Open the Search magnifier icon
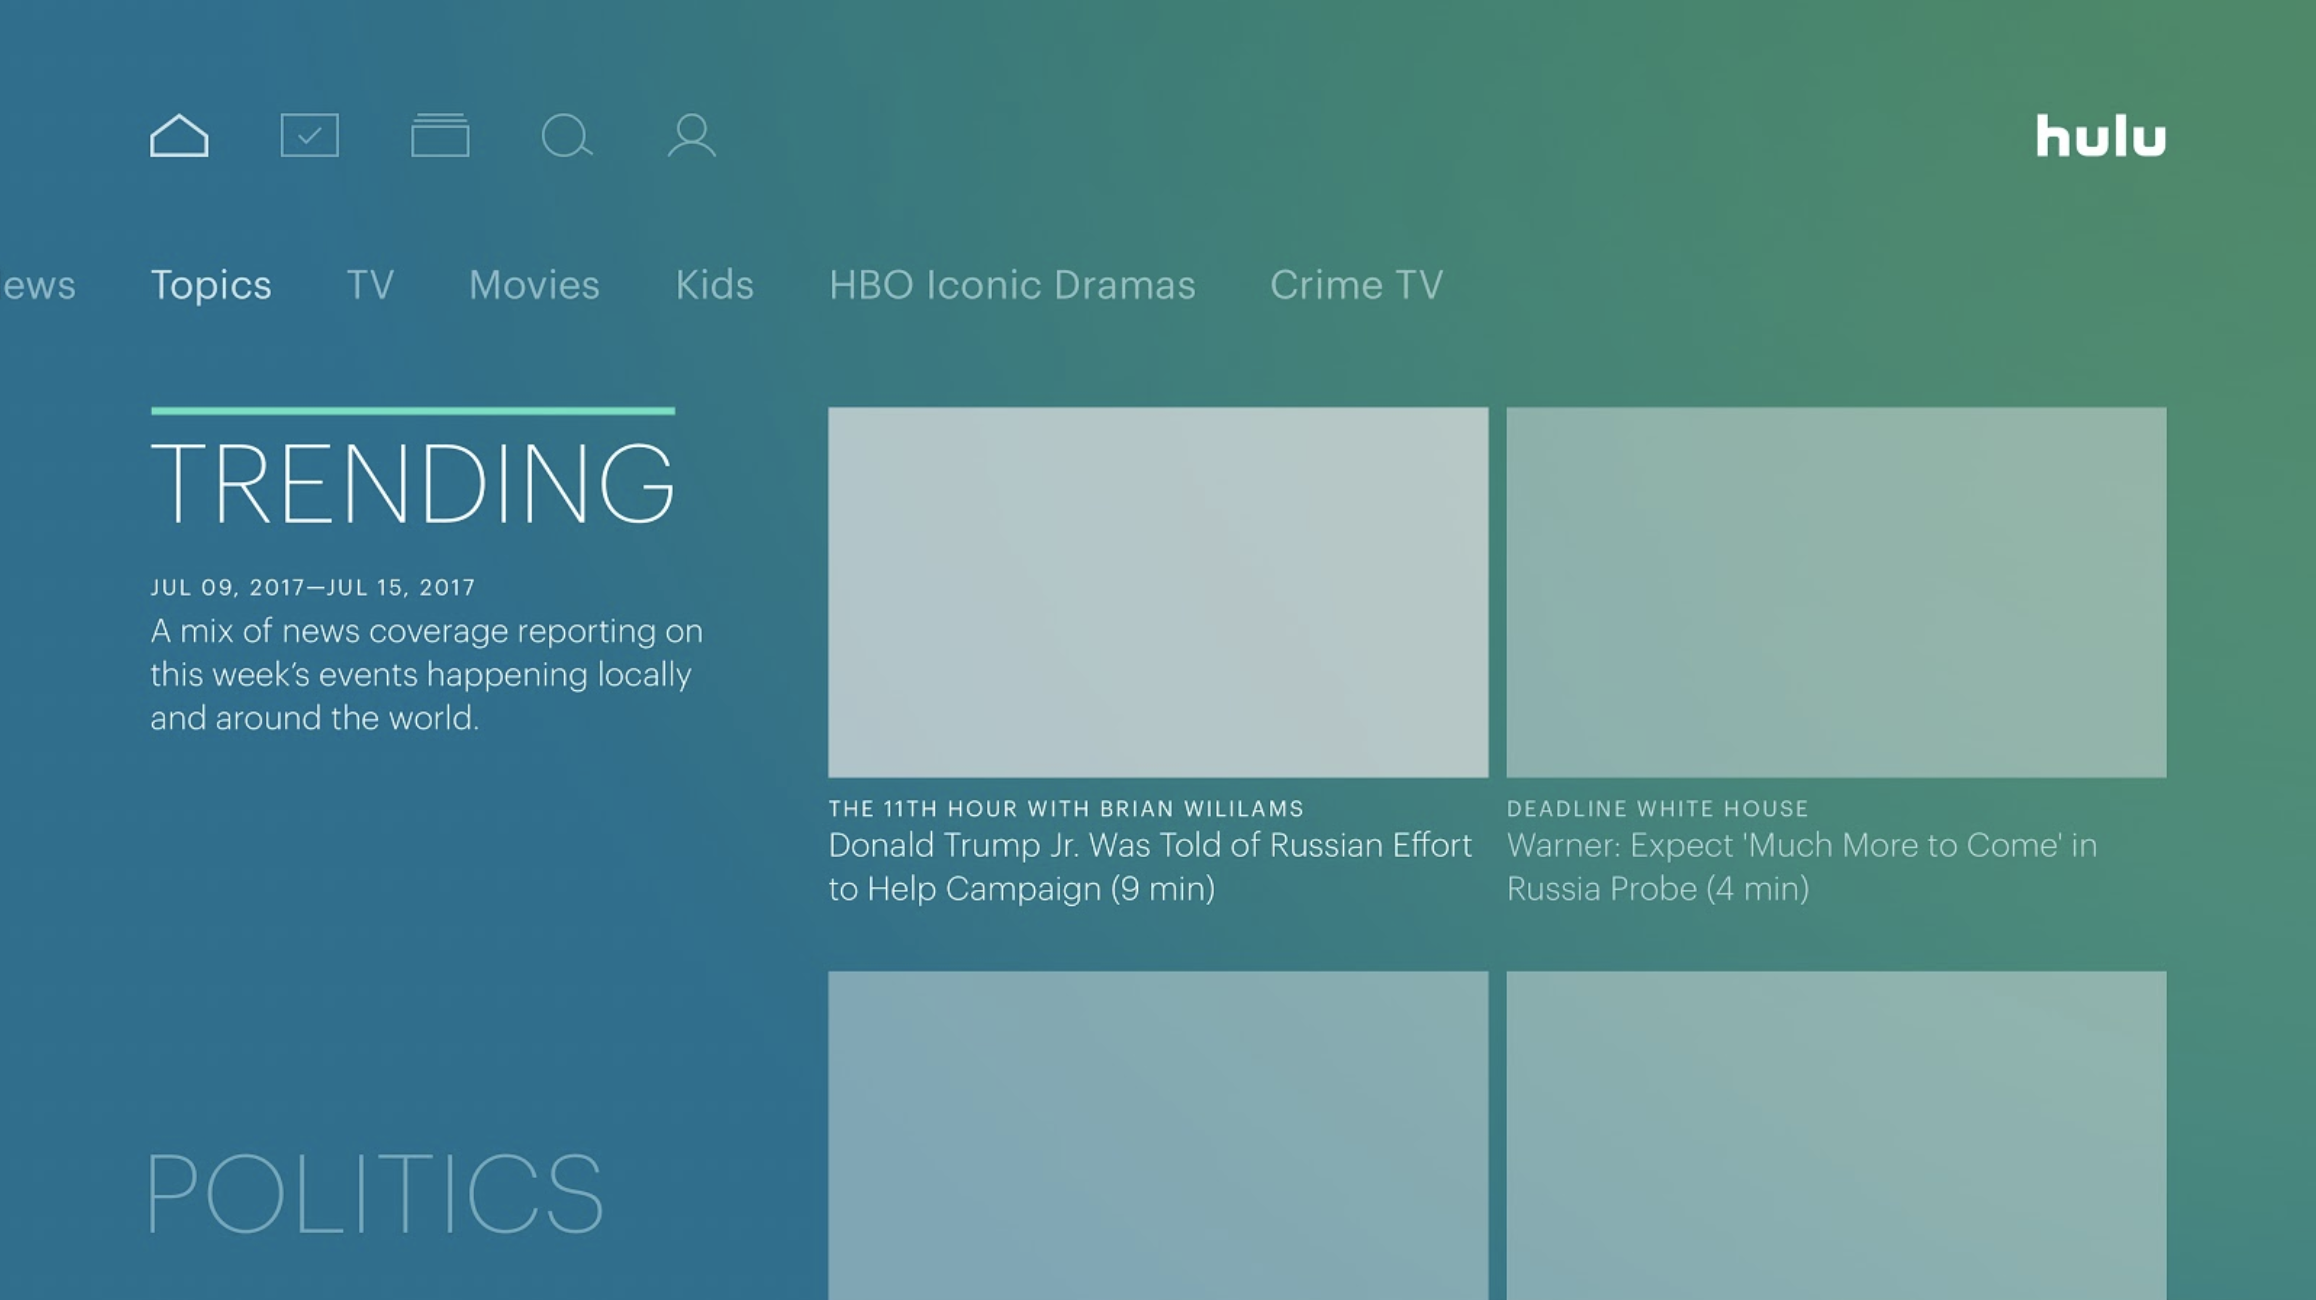Image resolution: width=2316 pixels, height=1300 pixels. (566, 135)
